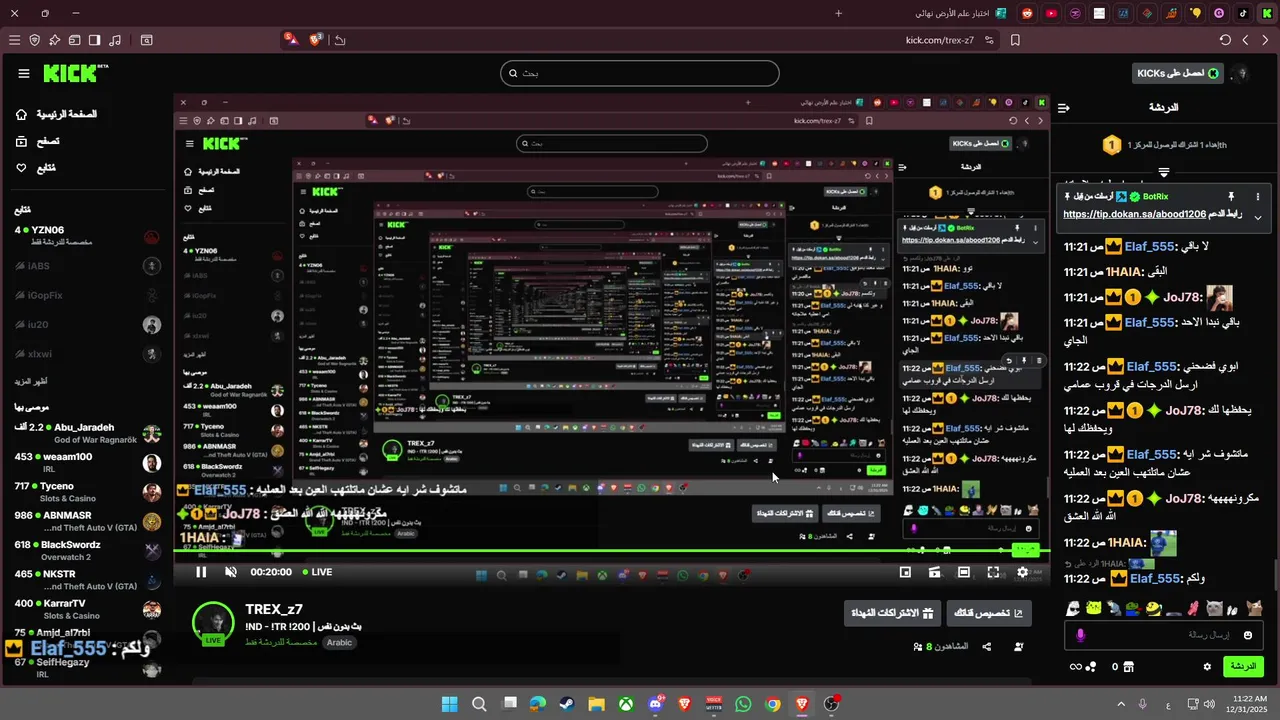
Task: Open the browser music player icon
Action: 114,40
